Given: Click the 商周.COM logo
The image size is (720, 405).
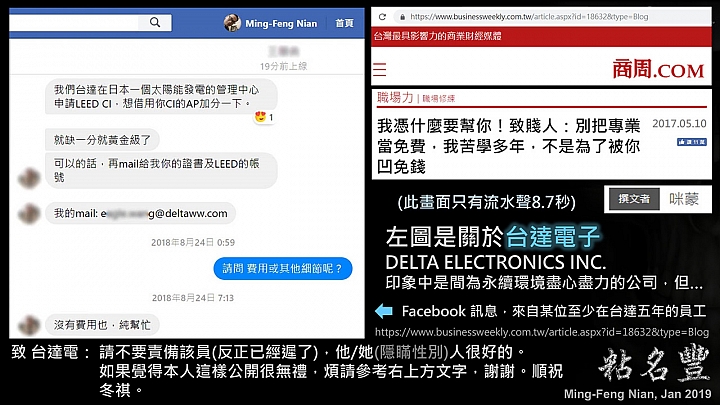Looking at the screenshot, I should tap(658, 70).
